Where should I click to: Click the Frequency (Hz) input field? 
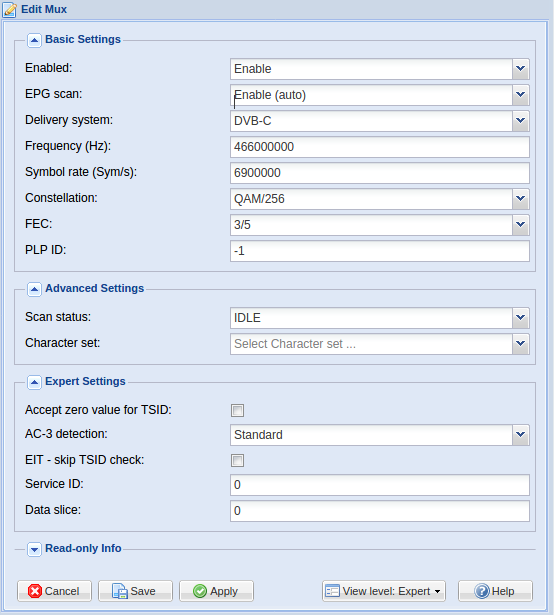380,147
